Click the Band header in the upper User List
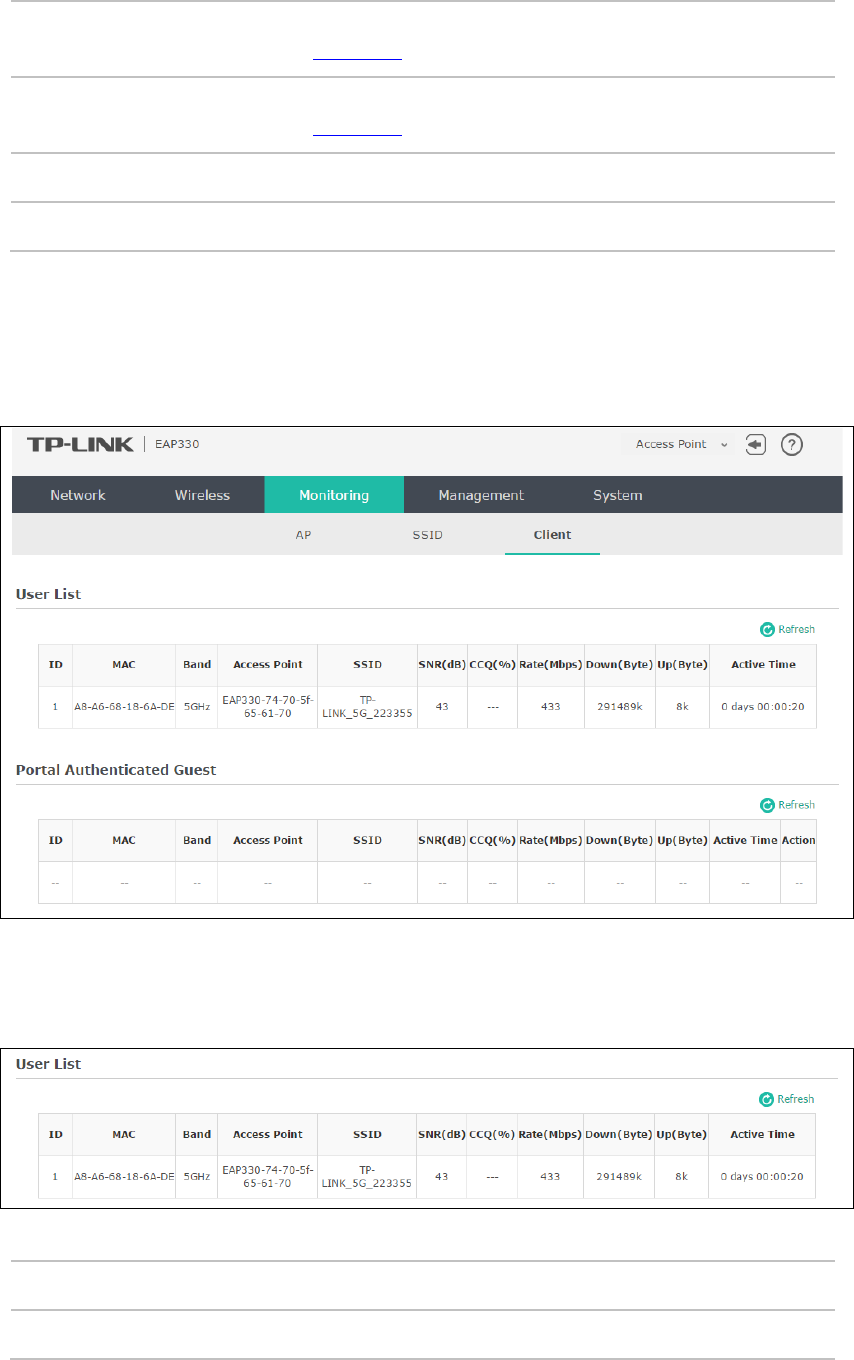This screenshot has width=854, height=1360. (197, 665)
